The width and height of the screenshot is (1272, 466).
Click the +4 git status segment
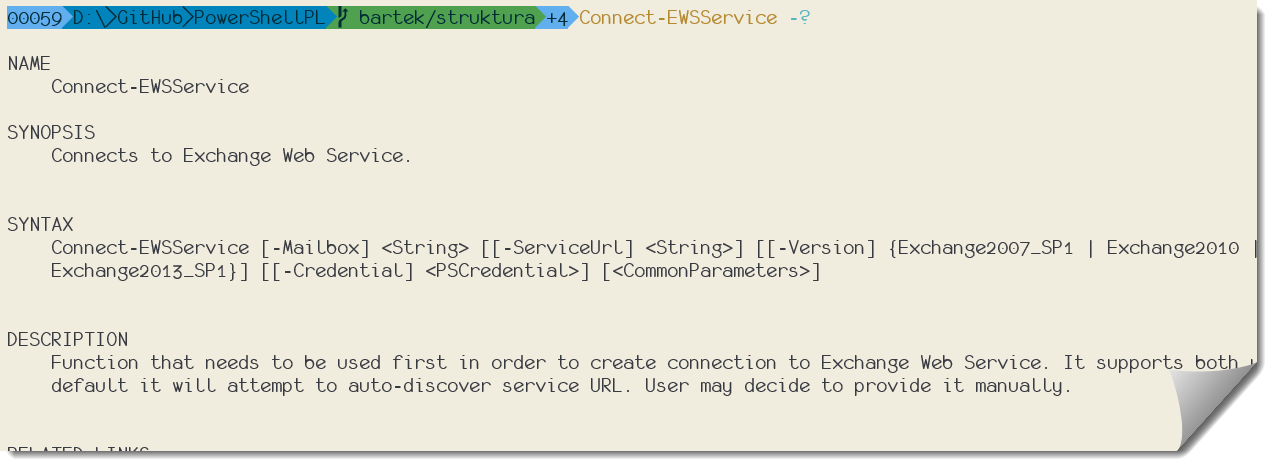point(557,18)
